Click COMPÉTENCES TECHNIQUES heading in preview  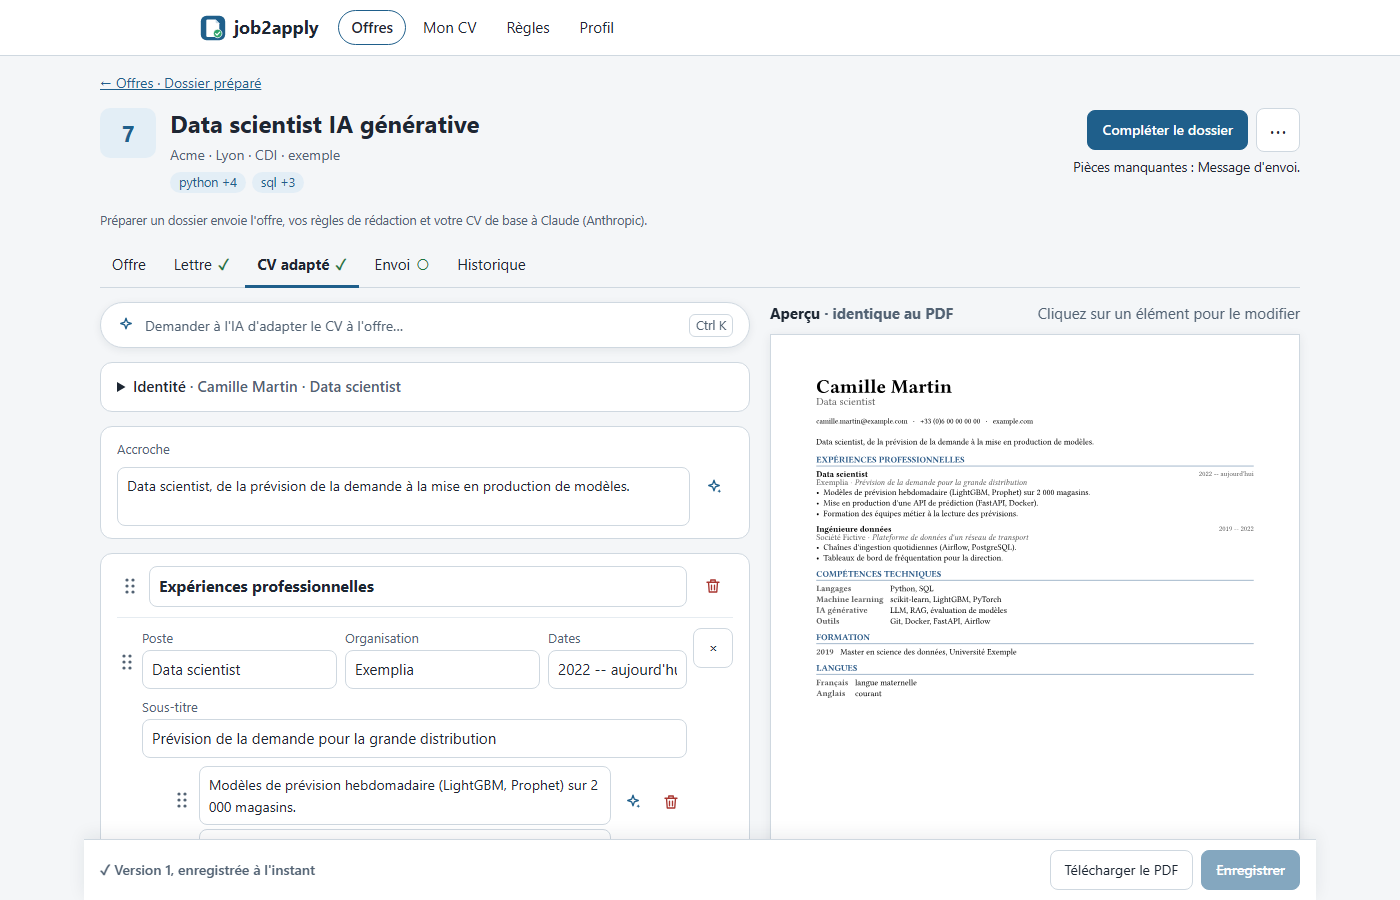coord(878,574)
